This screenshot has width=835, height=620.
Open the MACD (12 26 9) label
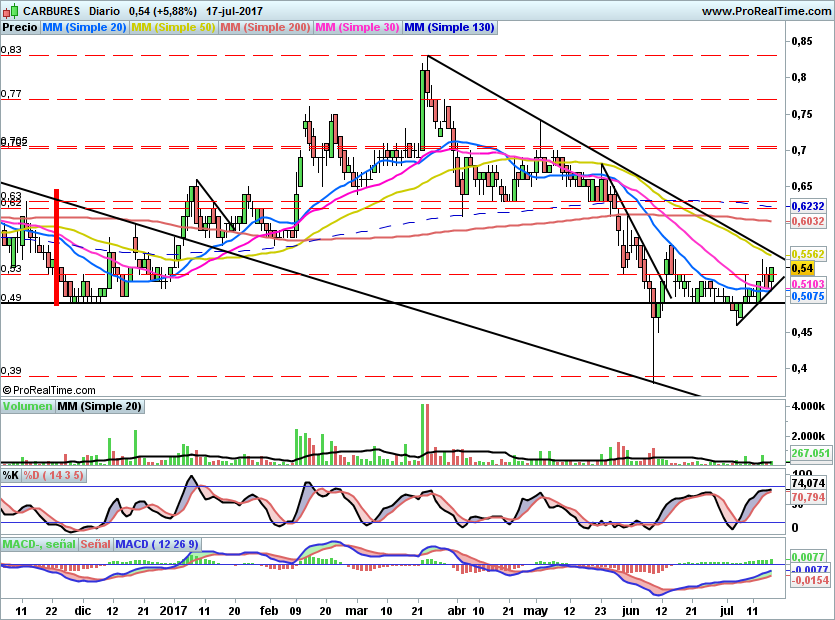[x=158, y=544]
